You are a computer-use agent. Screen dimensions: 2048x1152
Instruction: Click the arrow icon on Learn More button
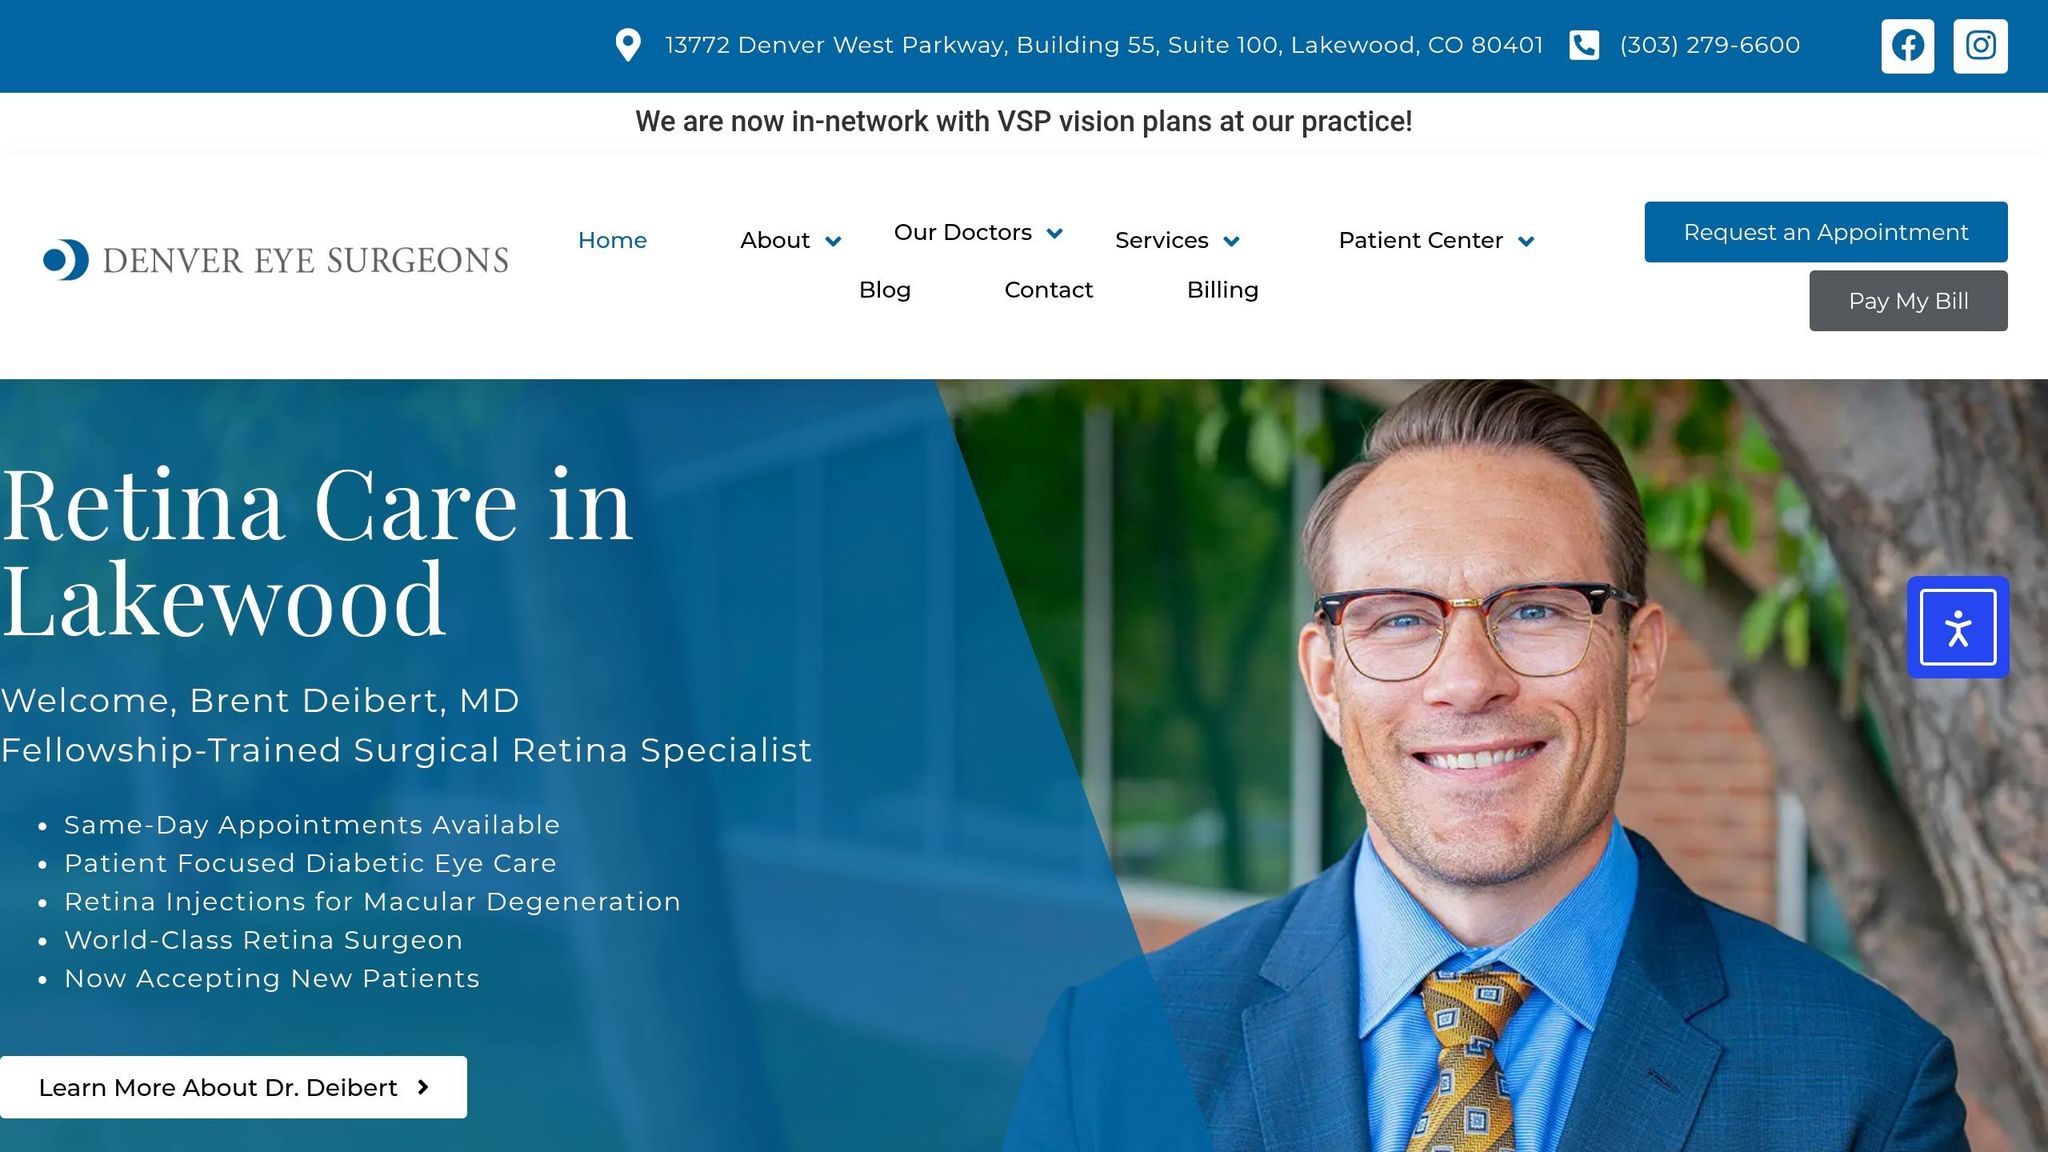pos(423,1087)
